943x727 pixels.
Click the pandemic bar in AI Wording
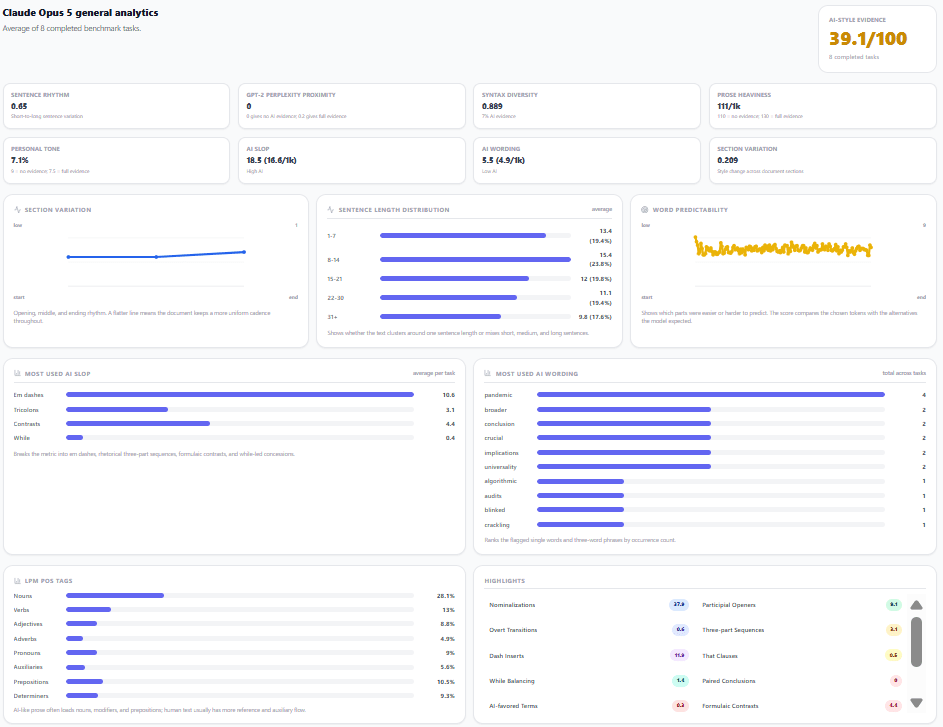(711, 395)
